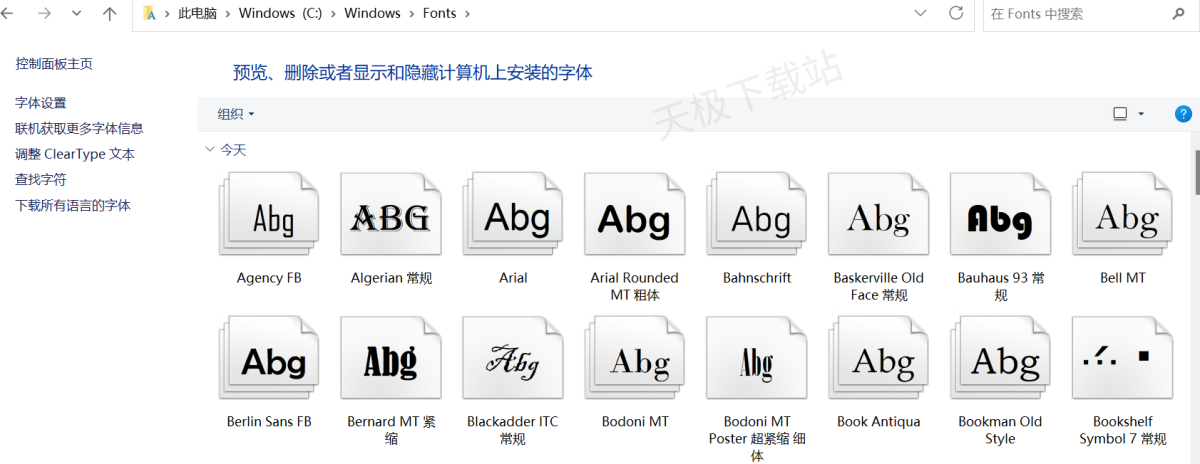Open 调整 ClearType 文本 link
1200x464 pixels.
tap(75, 154)
